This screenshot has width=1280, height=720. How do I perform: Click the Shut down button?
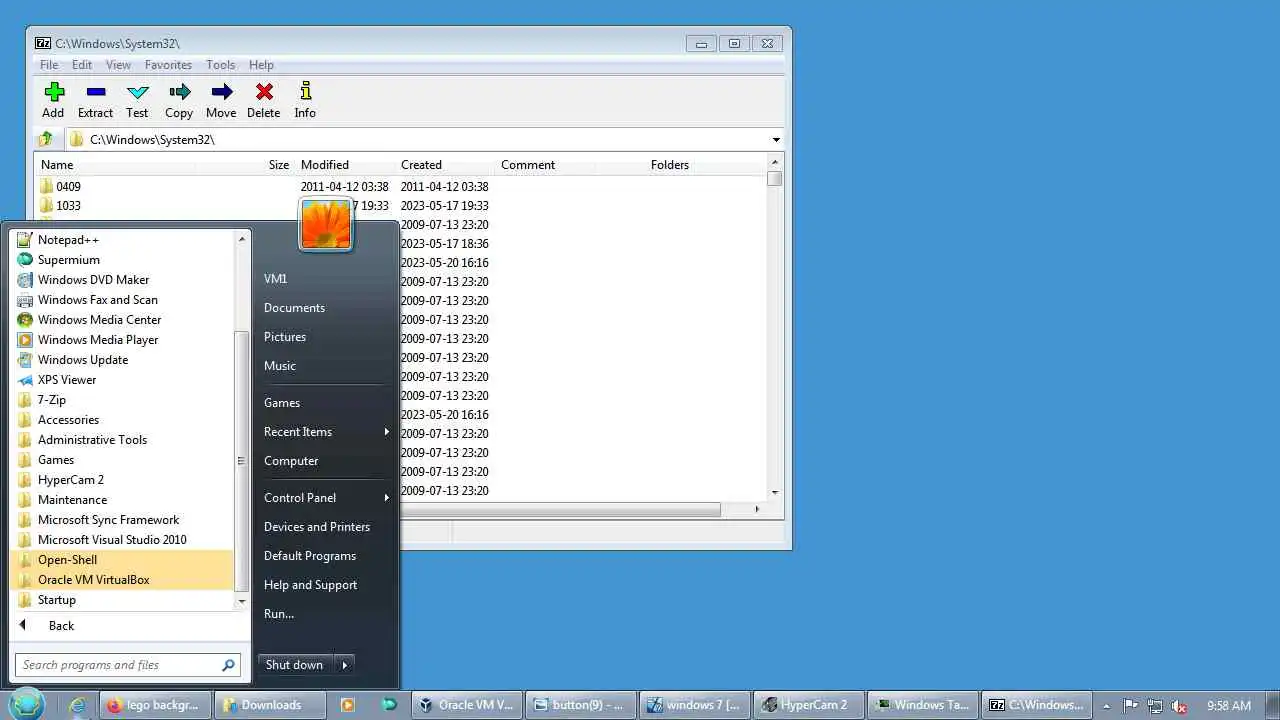pos(295,665)
